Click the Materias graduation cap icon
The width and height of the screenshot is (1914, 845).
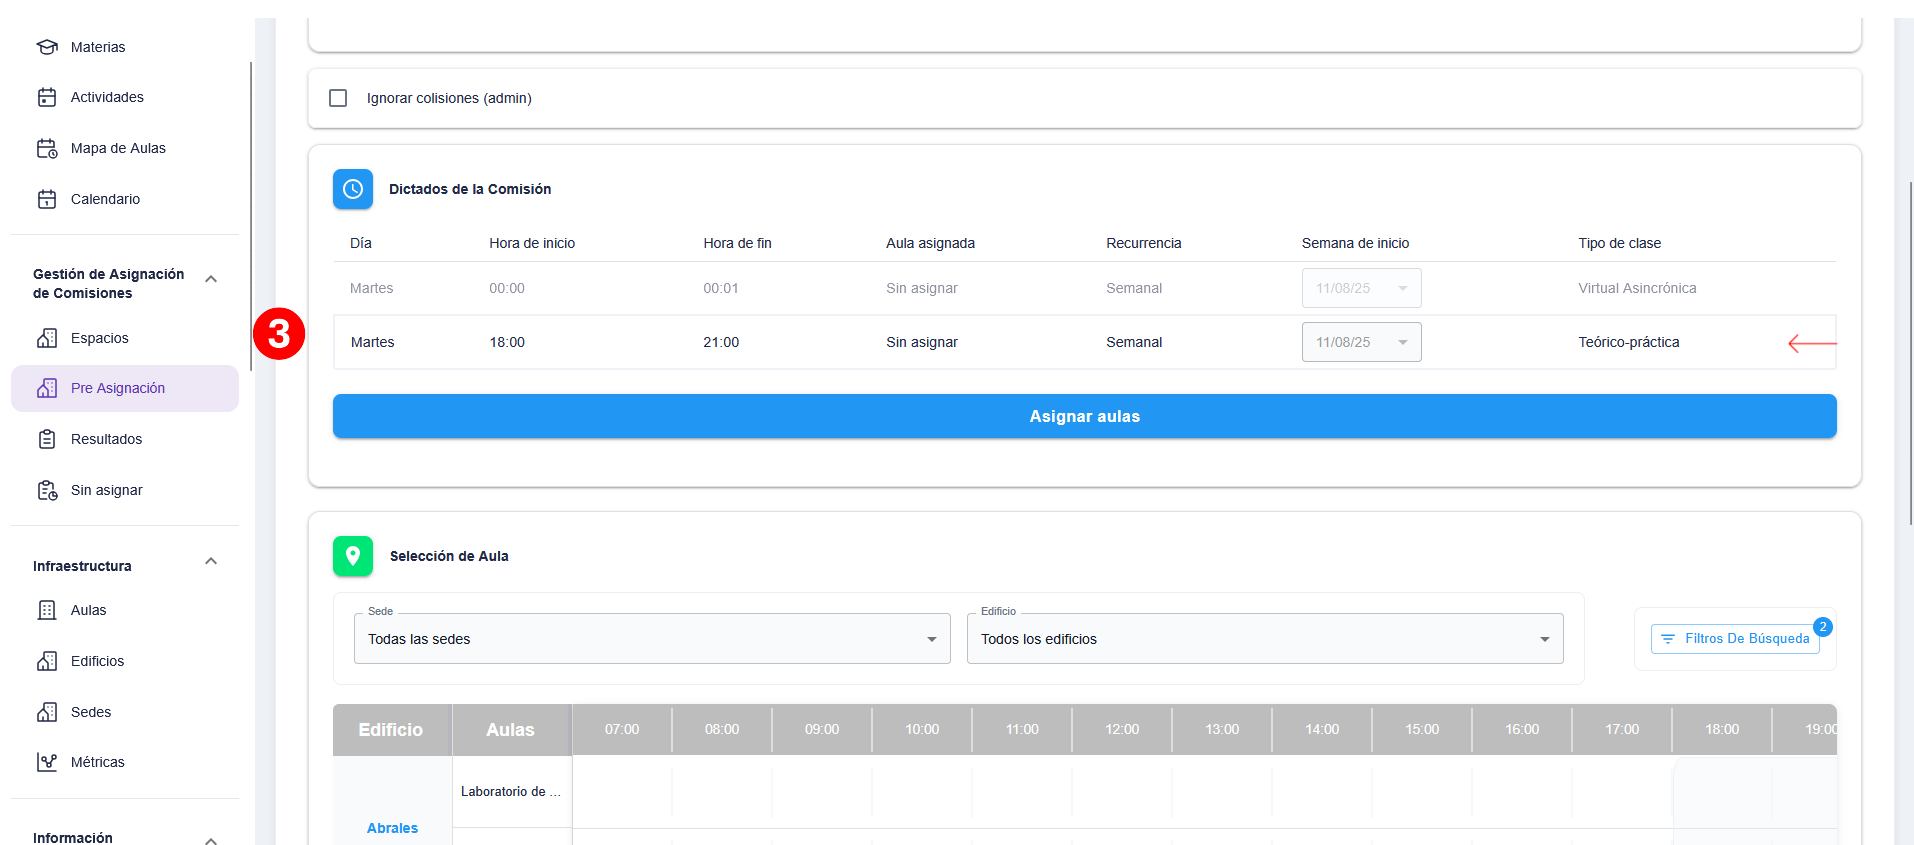pos(47,47)
